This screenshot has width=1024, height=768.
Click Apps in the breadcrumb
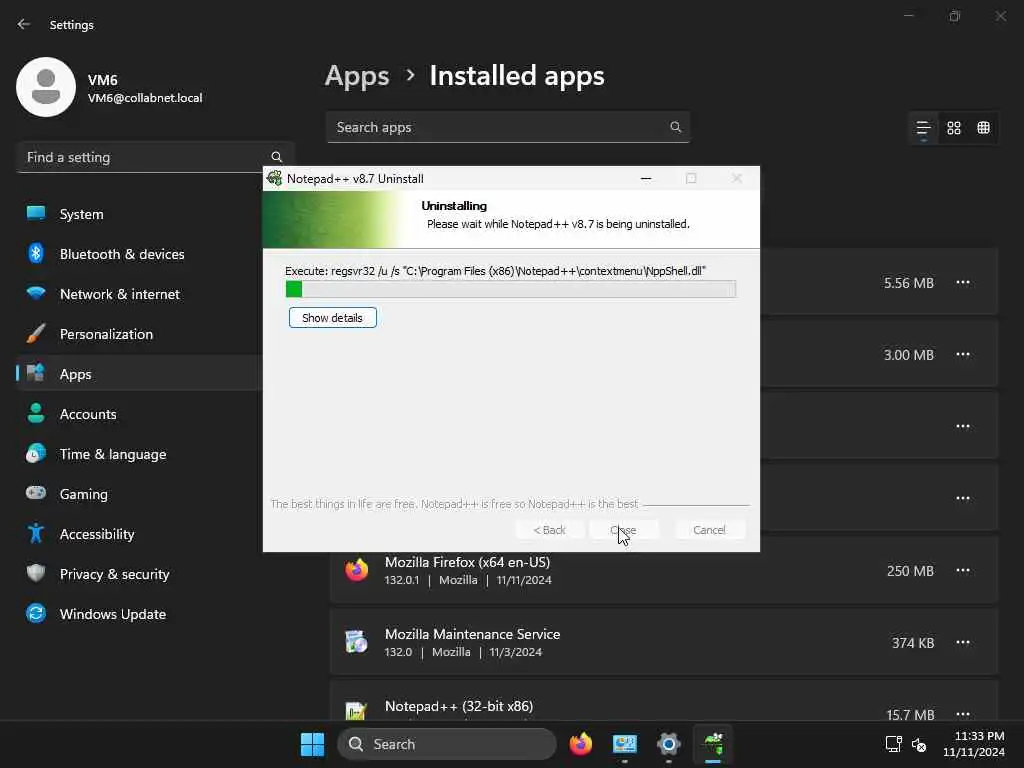click(357, 76)
